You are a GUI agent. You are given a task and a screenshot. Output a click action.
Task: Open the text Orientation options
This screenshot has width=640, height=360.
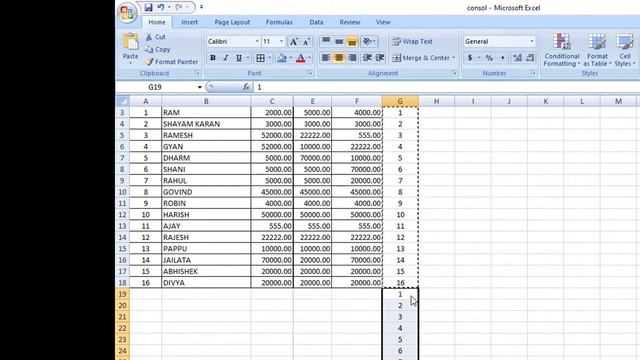click(369, 41)
